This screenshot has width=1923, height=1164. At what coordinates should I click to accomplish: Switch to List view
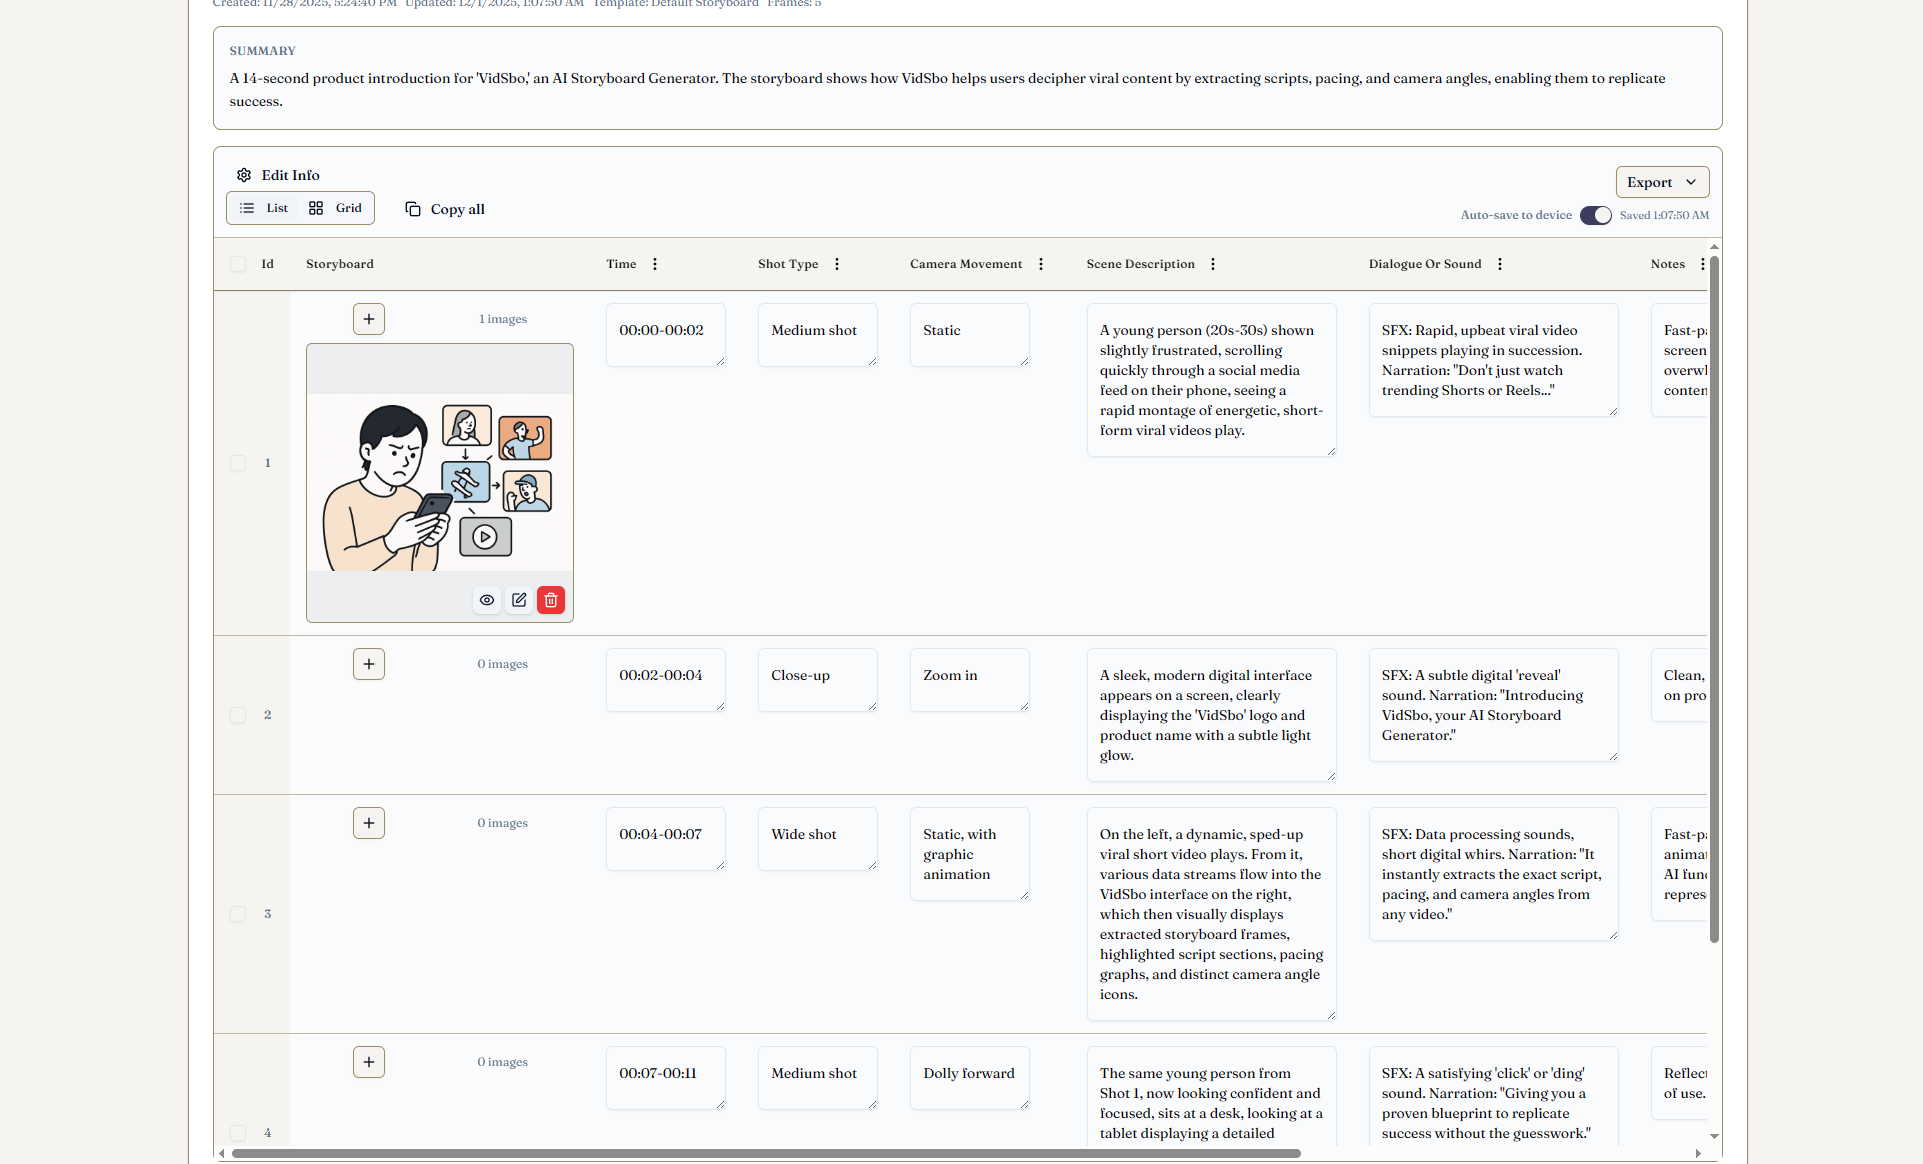[265, 208]
